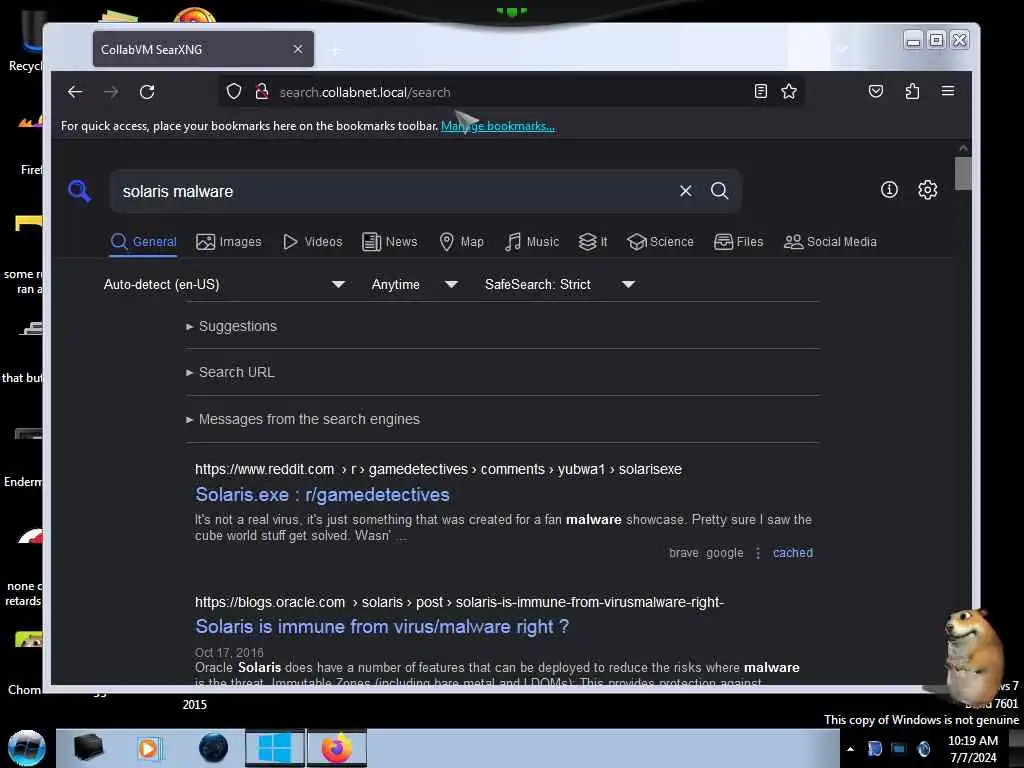The height and width of the screenshot is (768, 1024).
Task: Switch to the Social Media category
Action: pos(829,242)
